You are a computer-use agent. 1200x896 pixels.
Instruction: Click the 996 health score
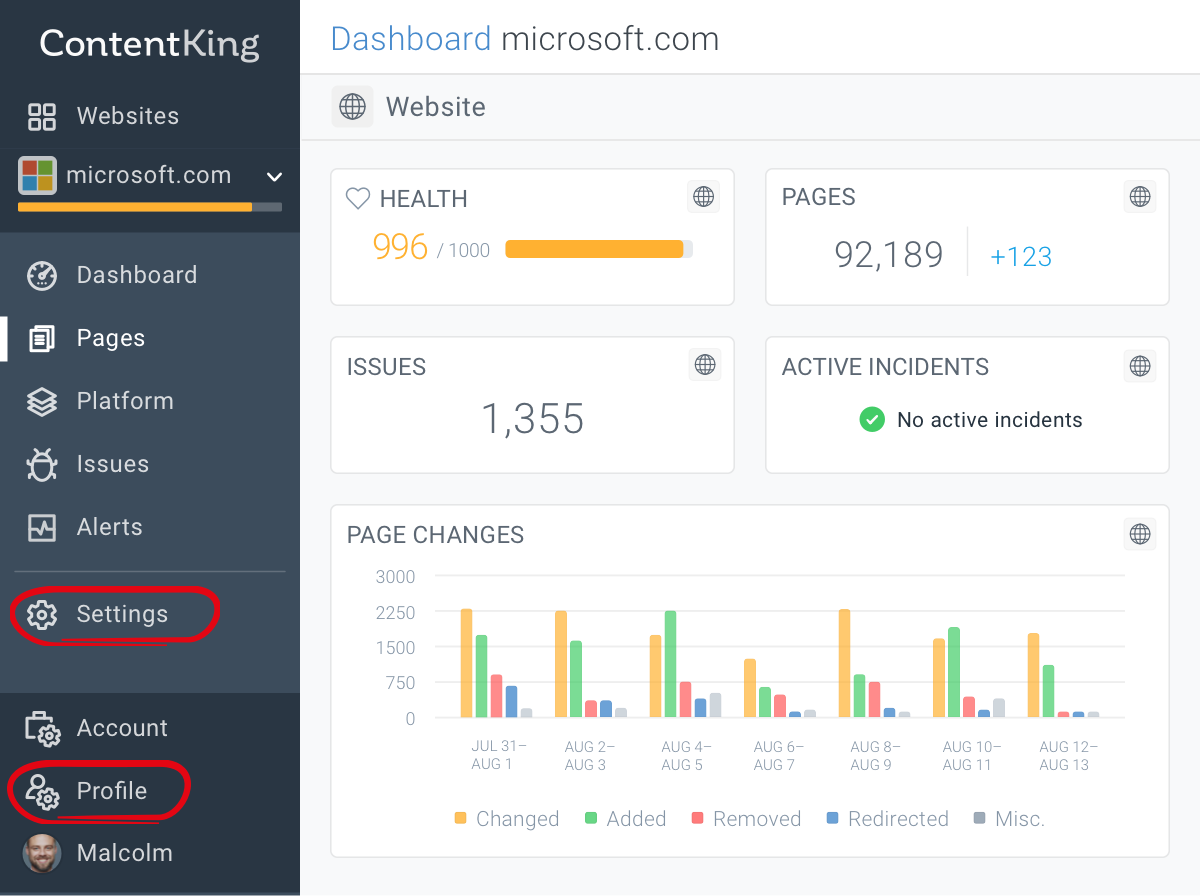[x=400, y=247]
